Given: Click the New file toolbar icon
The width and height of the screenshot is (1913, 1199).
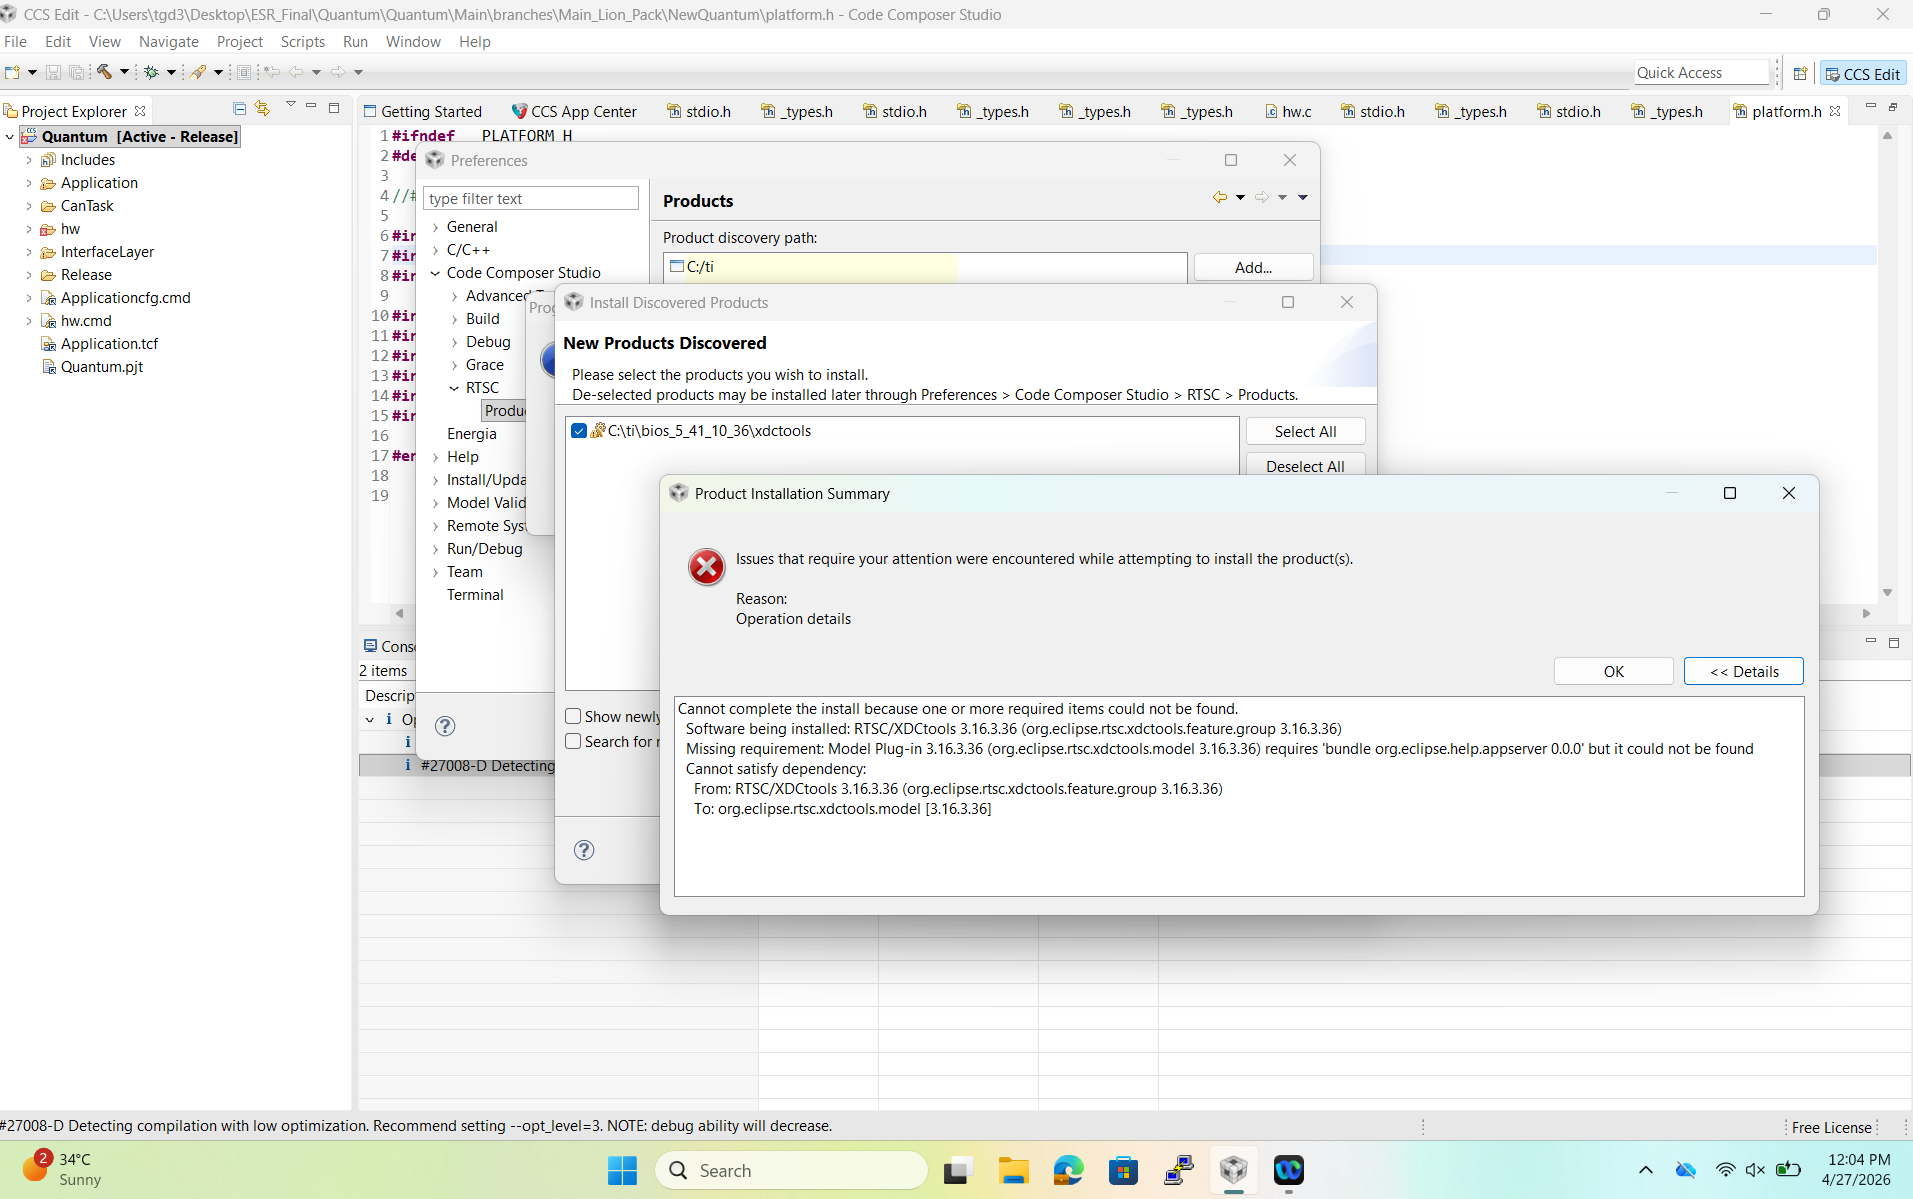Looking at the screenshot, I should tap(12, 72).
